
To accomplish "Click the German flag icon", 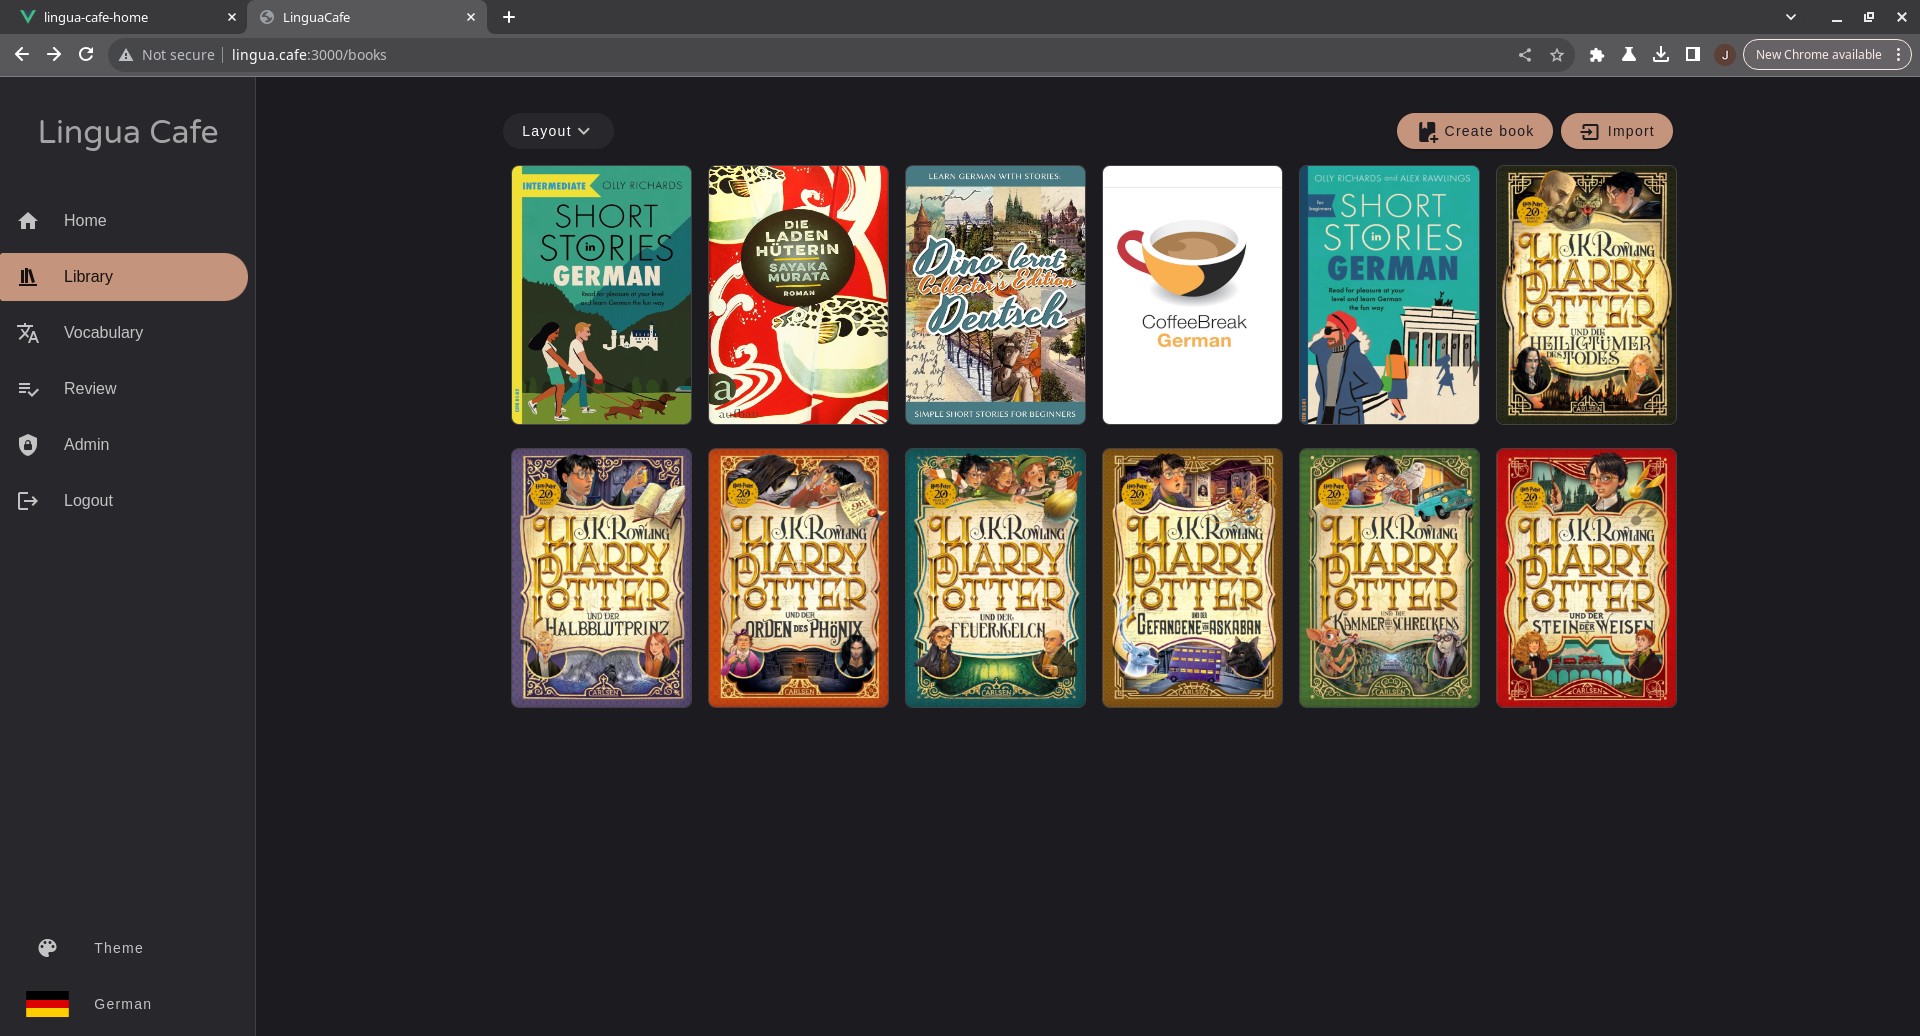I will pos(48,1004).
